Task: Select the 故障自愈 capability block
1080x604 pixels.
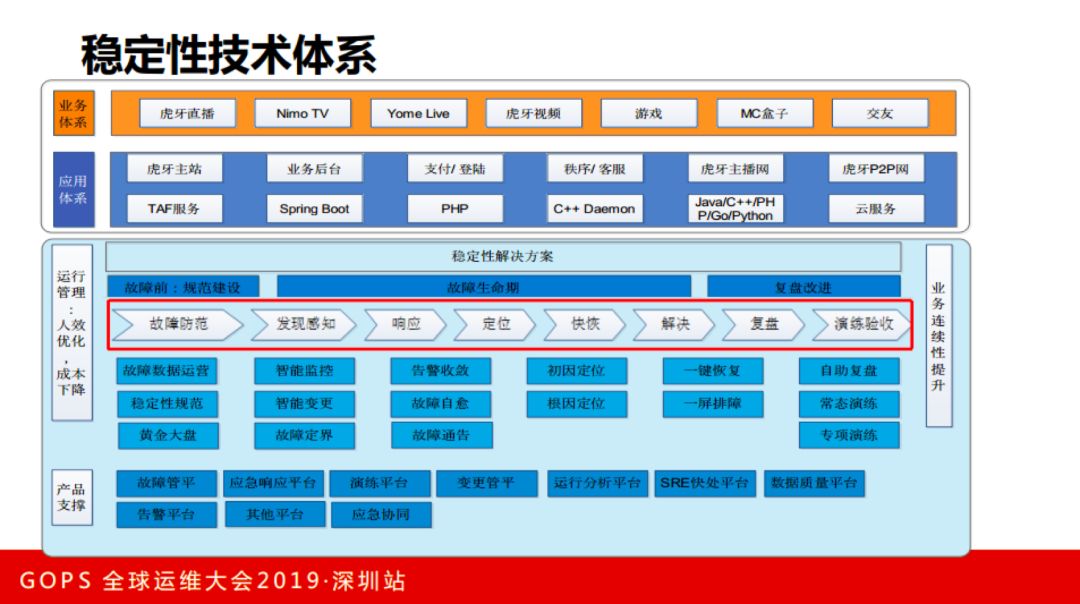Action: pos(440,403)
